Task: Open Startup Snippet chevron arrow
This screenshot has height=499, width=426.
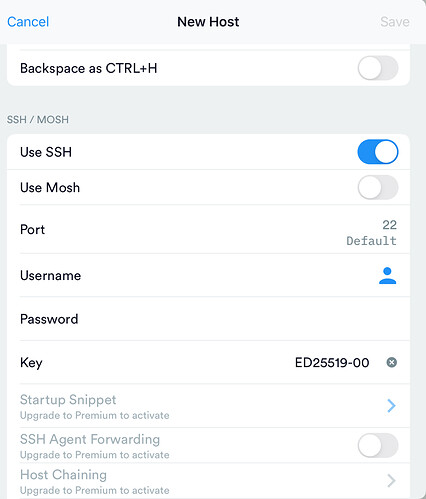Action: pyautogui.click(x=391, y=405)
